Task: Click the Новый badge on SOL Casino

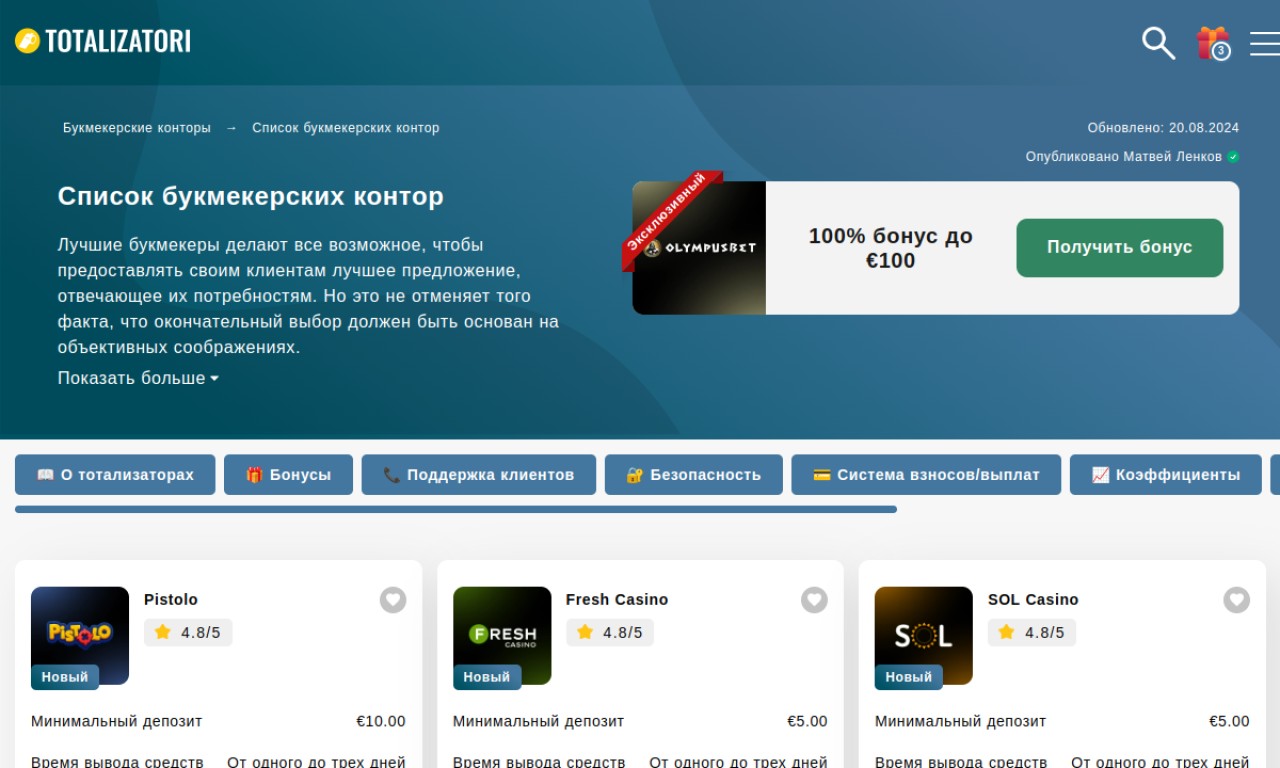Action: point(909,677)
